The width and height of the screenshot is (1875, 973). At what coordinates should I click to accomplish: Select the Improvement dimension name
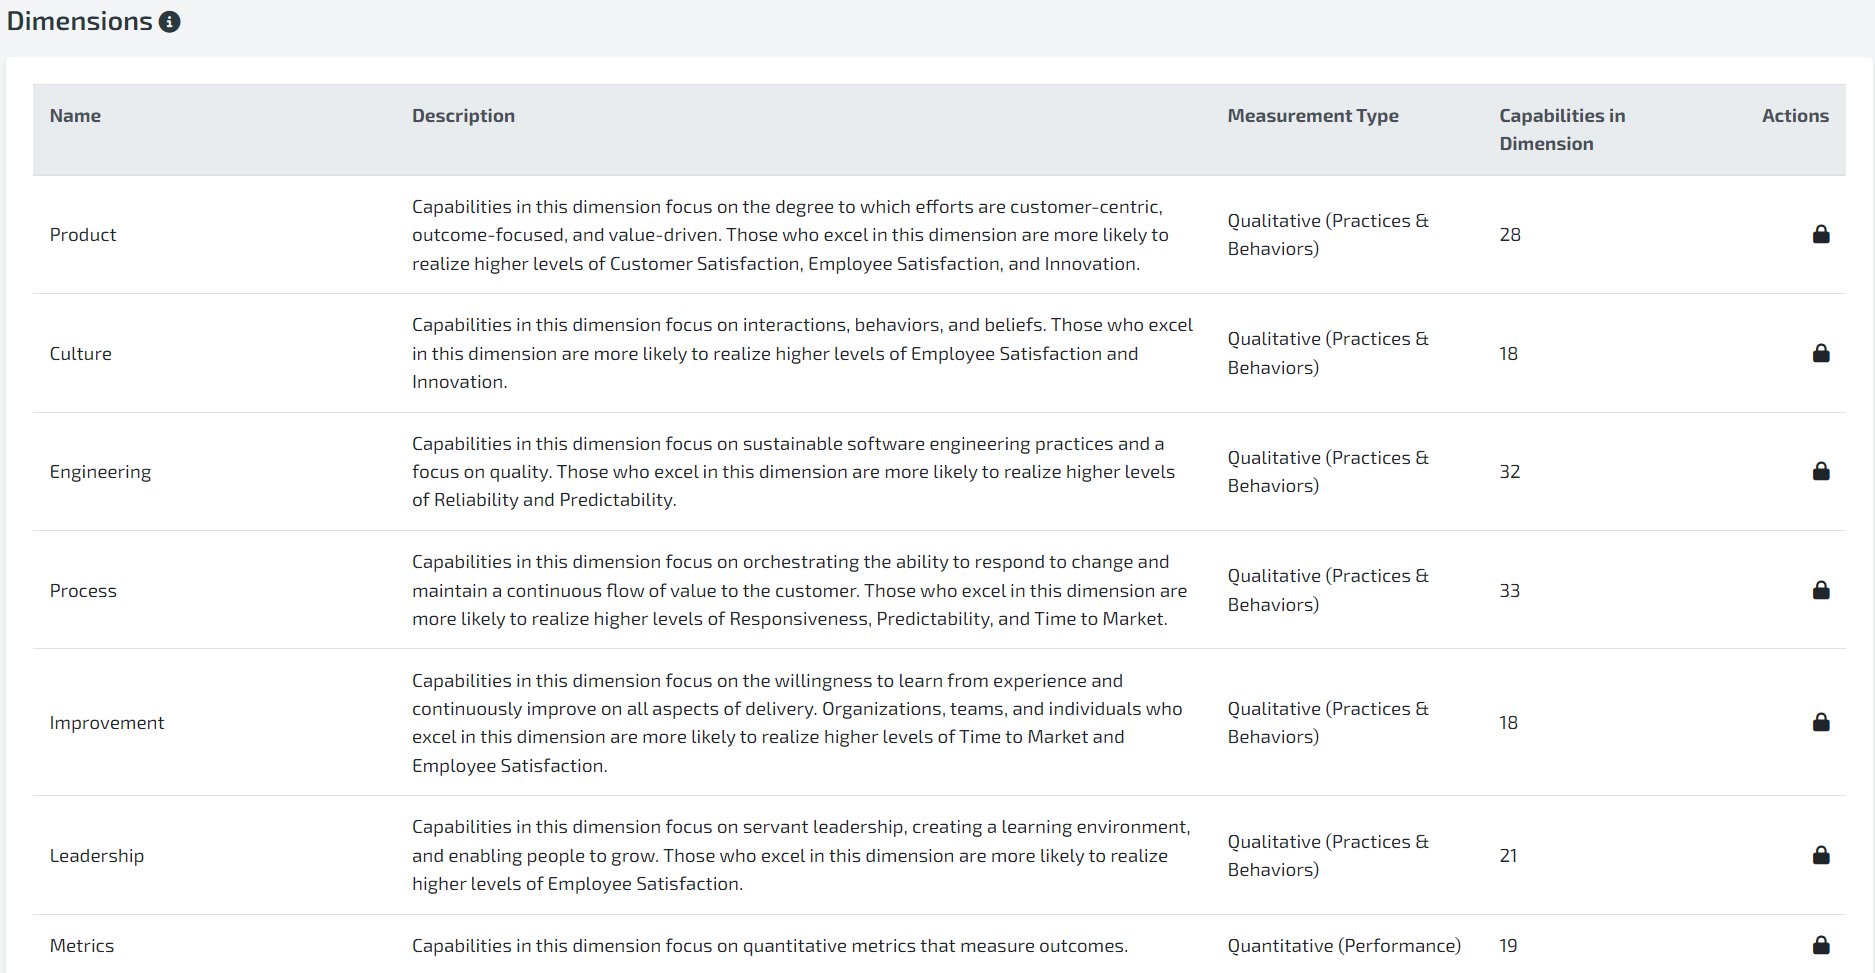(x=107, y=723)
